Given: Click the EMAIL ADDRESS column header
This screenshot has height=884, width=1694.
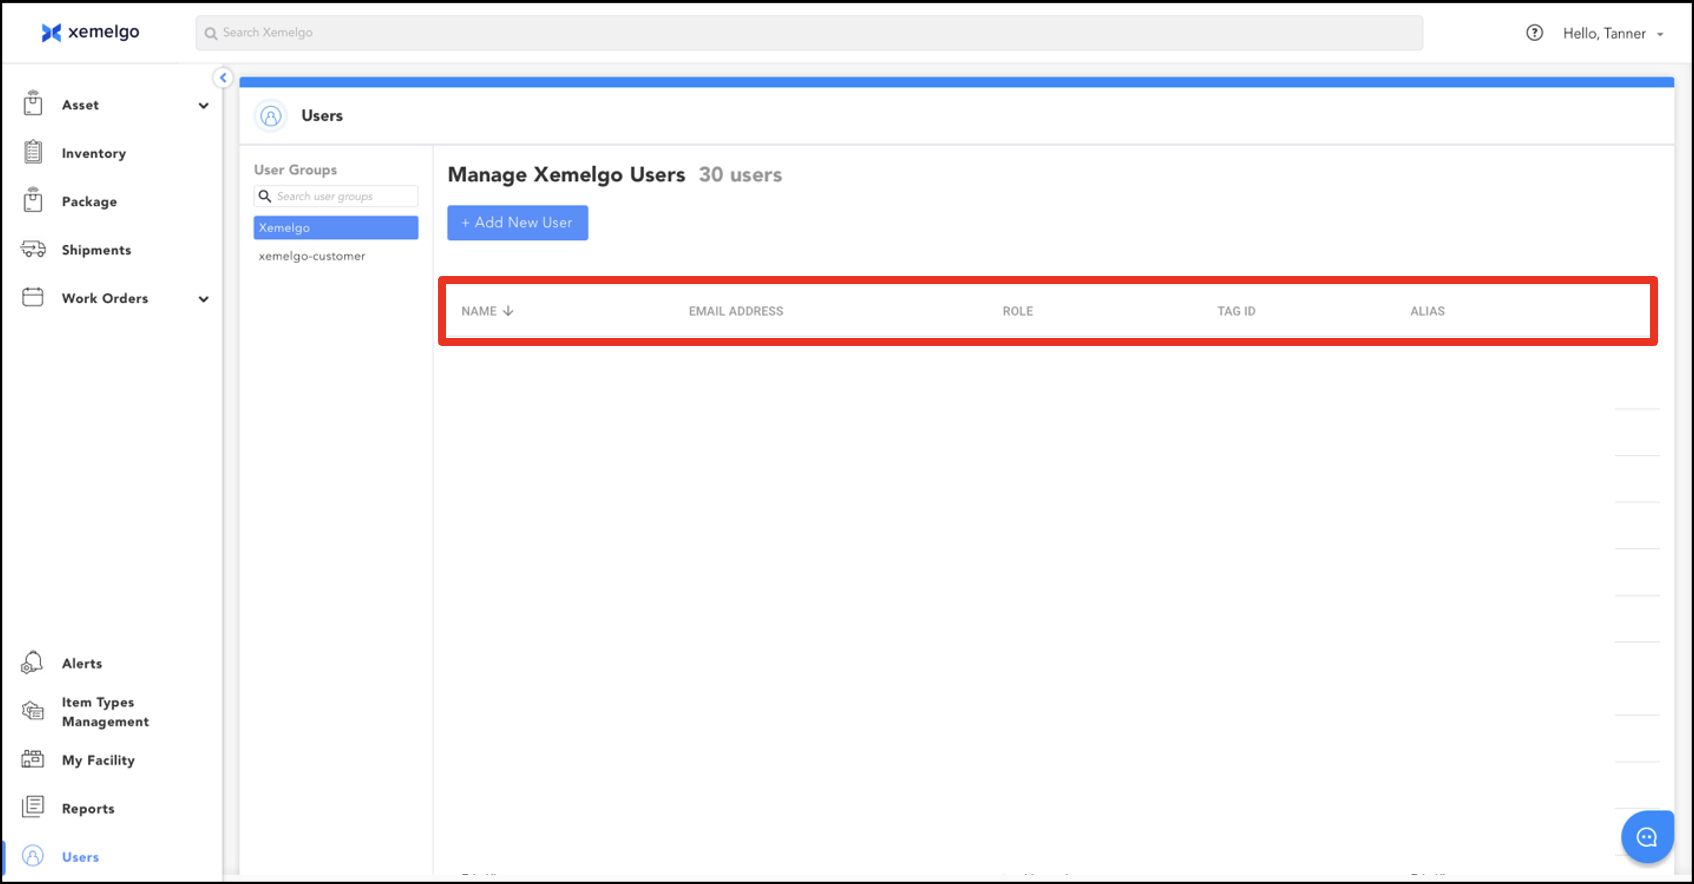Looking at the screenshot, I should pos(736,311).
